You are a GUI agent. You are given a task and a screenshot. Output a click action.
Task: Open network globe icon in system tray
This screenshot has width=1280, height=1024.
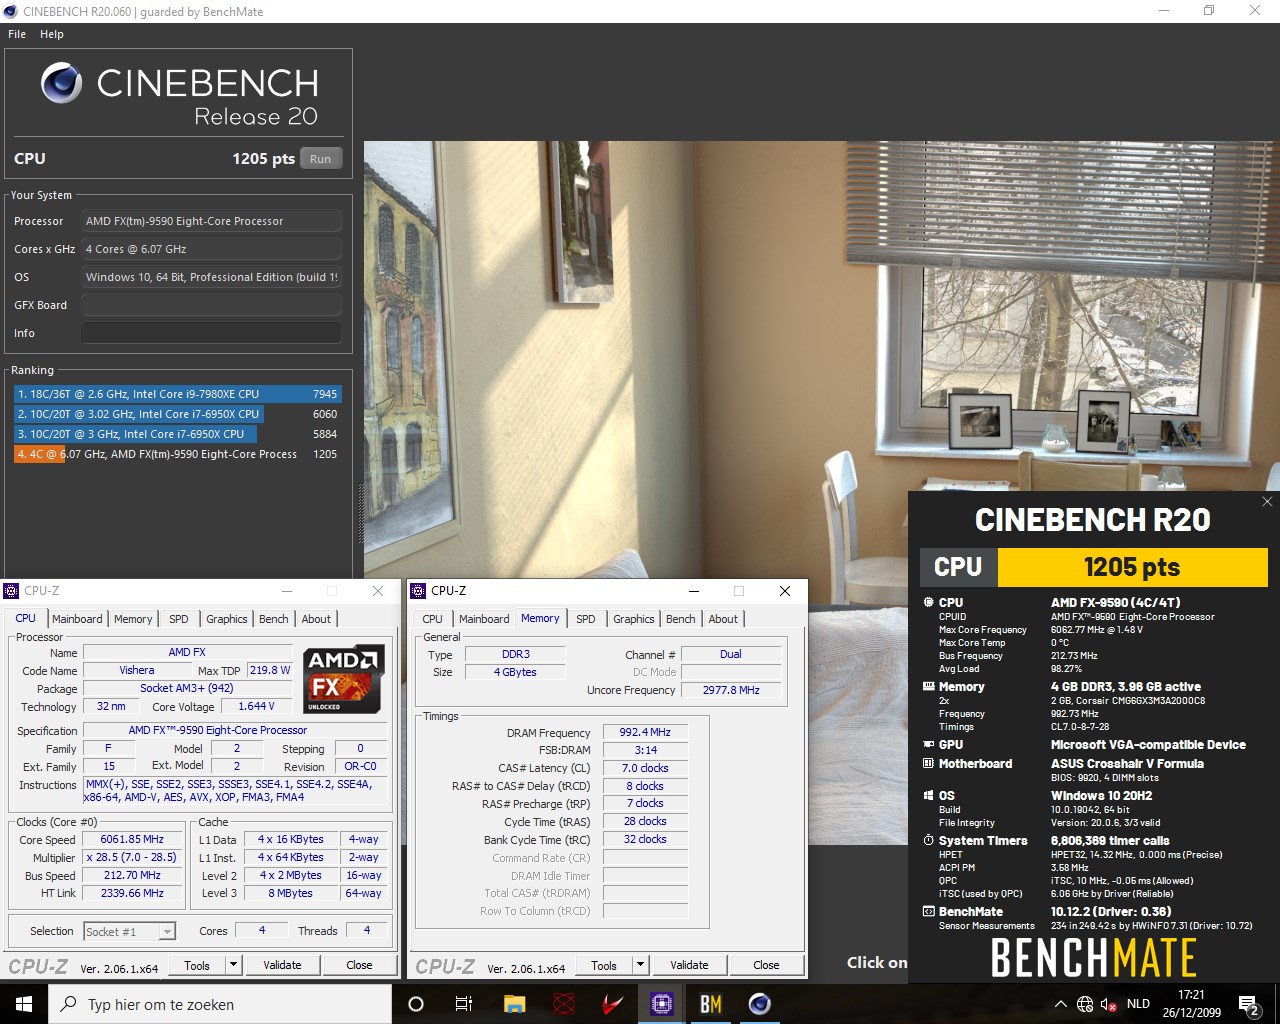(1085, 1004)
